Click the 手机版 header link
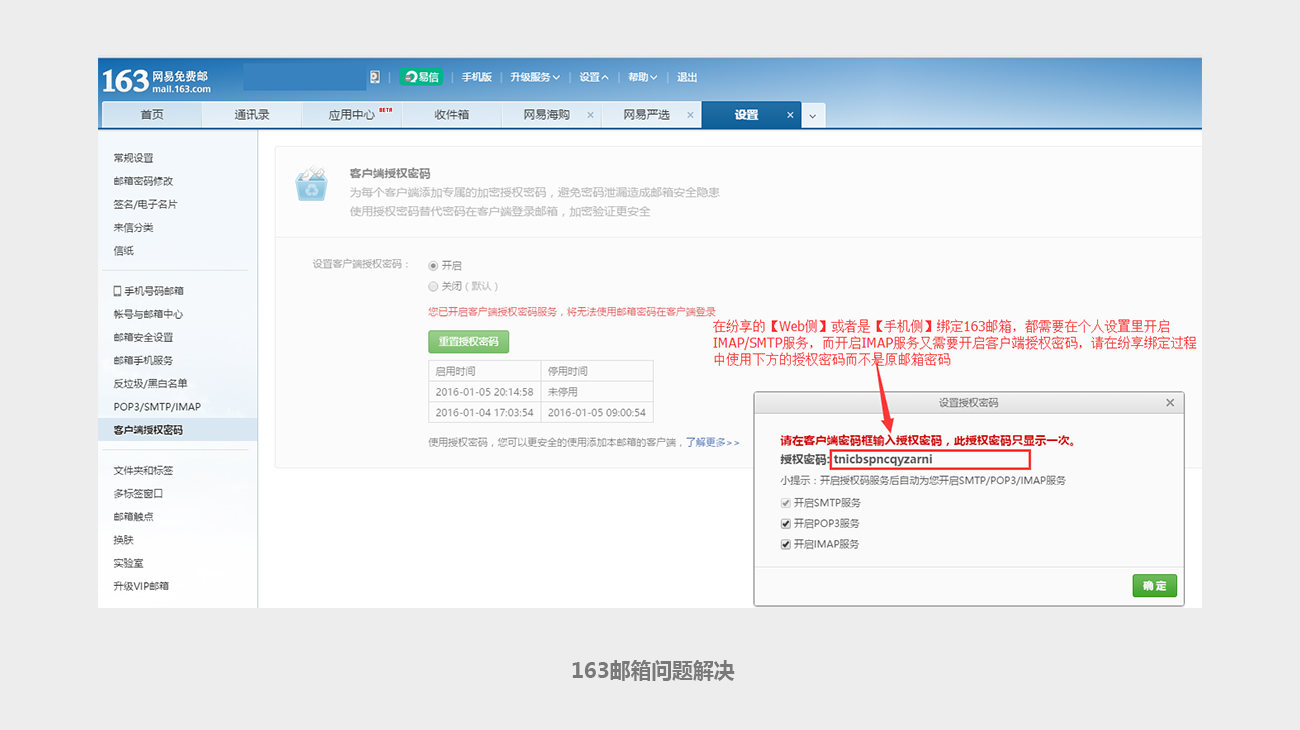 point(477,77)
